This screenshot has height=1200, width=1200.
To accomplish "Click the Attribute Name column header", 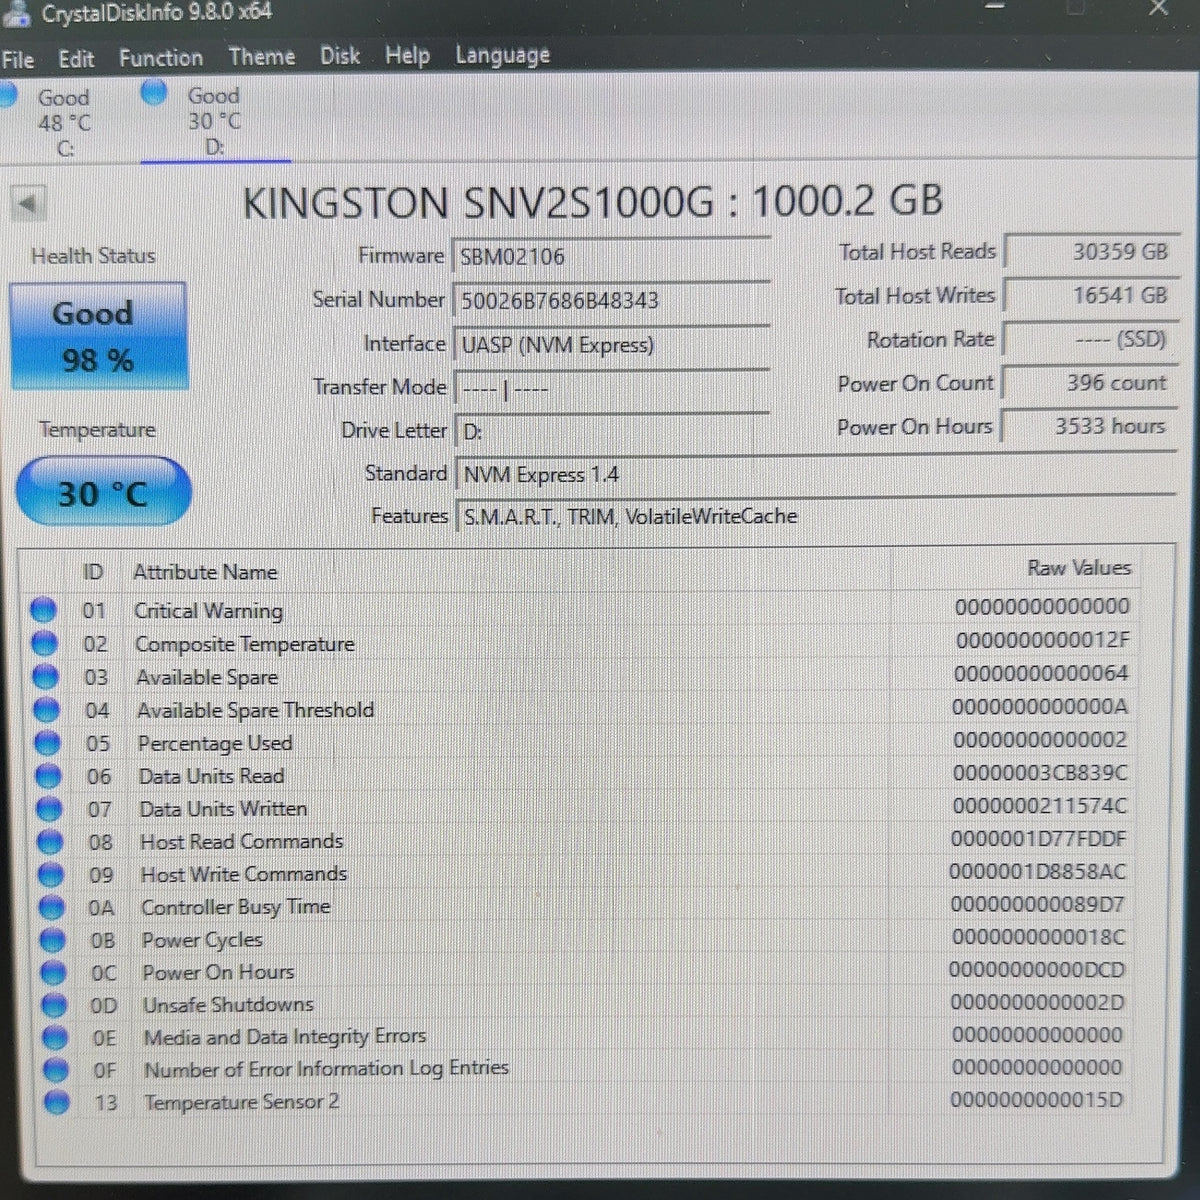I will [205, 572].
